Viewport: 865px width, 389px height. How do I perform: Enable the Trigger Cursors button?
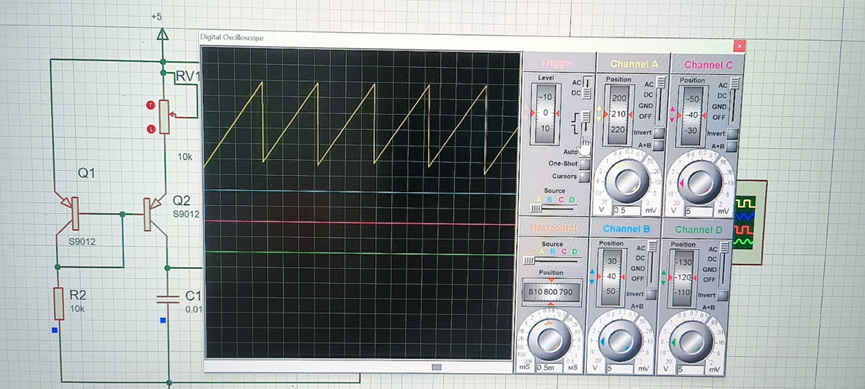point(584,177)
